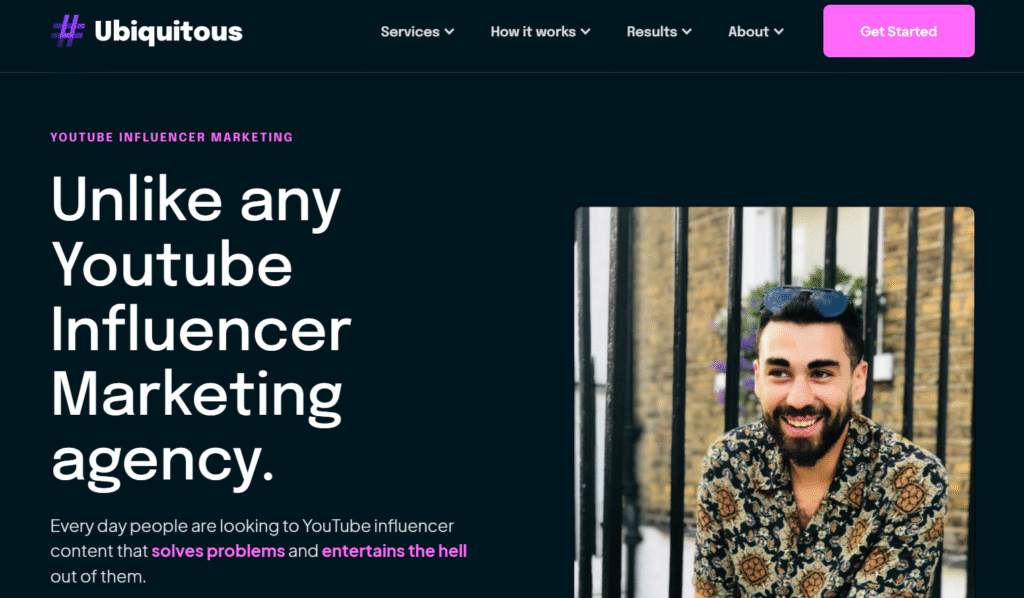Screen dimensions: 1024x598
Task: Click the 'Unlike any' headline line
Action: pyautogui.click(x=196, y=199)
